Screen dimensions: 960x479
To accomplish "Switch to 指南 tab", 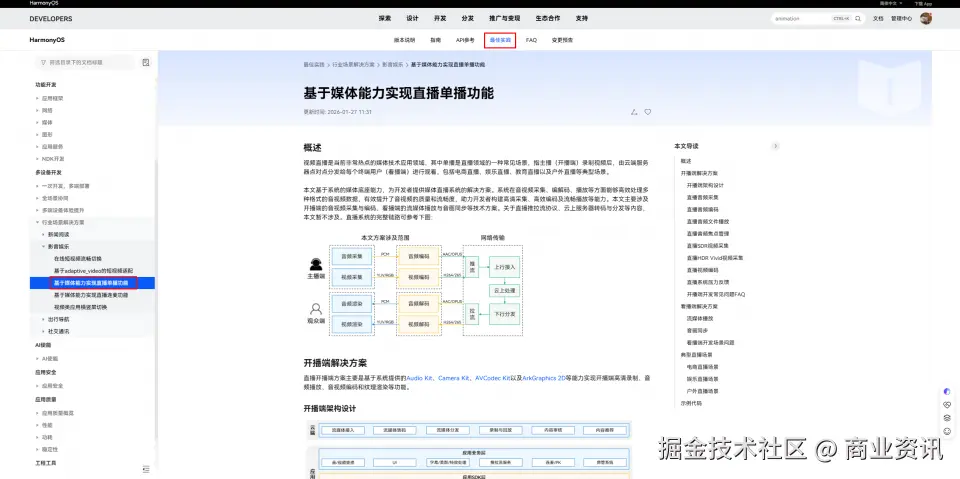I will pyautogui.click(x=435, y=40).
